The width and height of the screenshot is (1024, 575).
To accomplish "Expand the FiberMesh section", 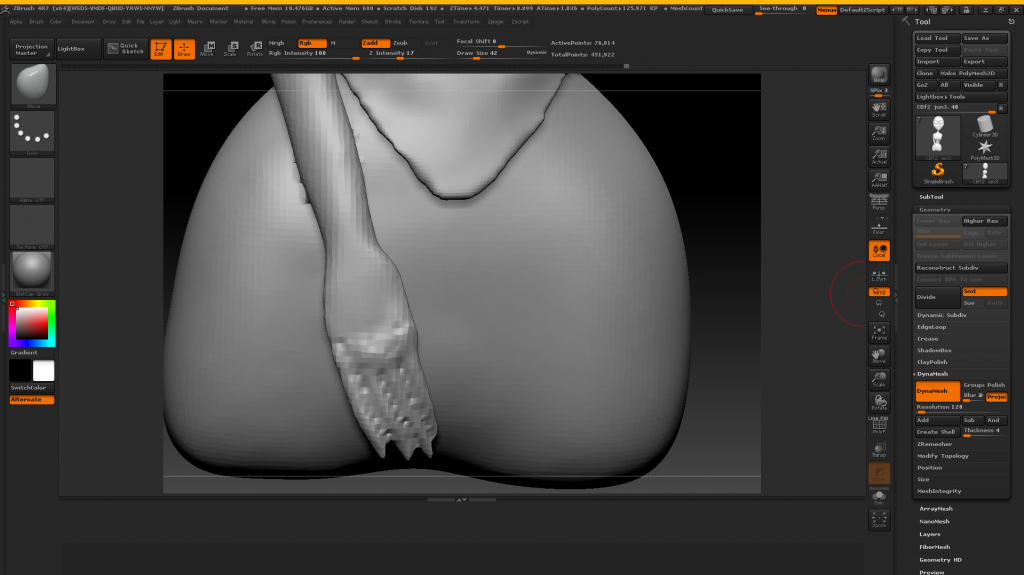I will coord(935,547).
